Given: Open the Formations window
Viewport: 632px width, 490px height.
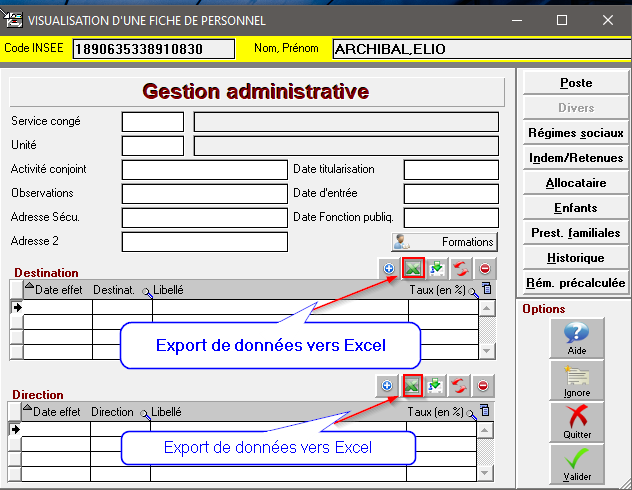Looking at the screenshot, I should click(444, 241).
